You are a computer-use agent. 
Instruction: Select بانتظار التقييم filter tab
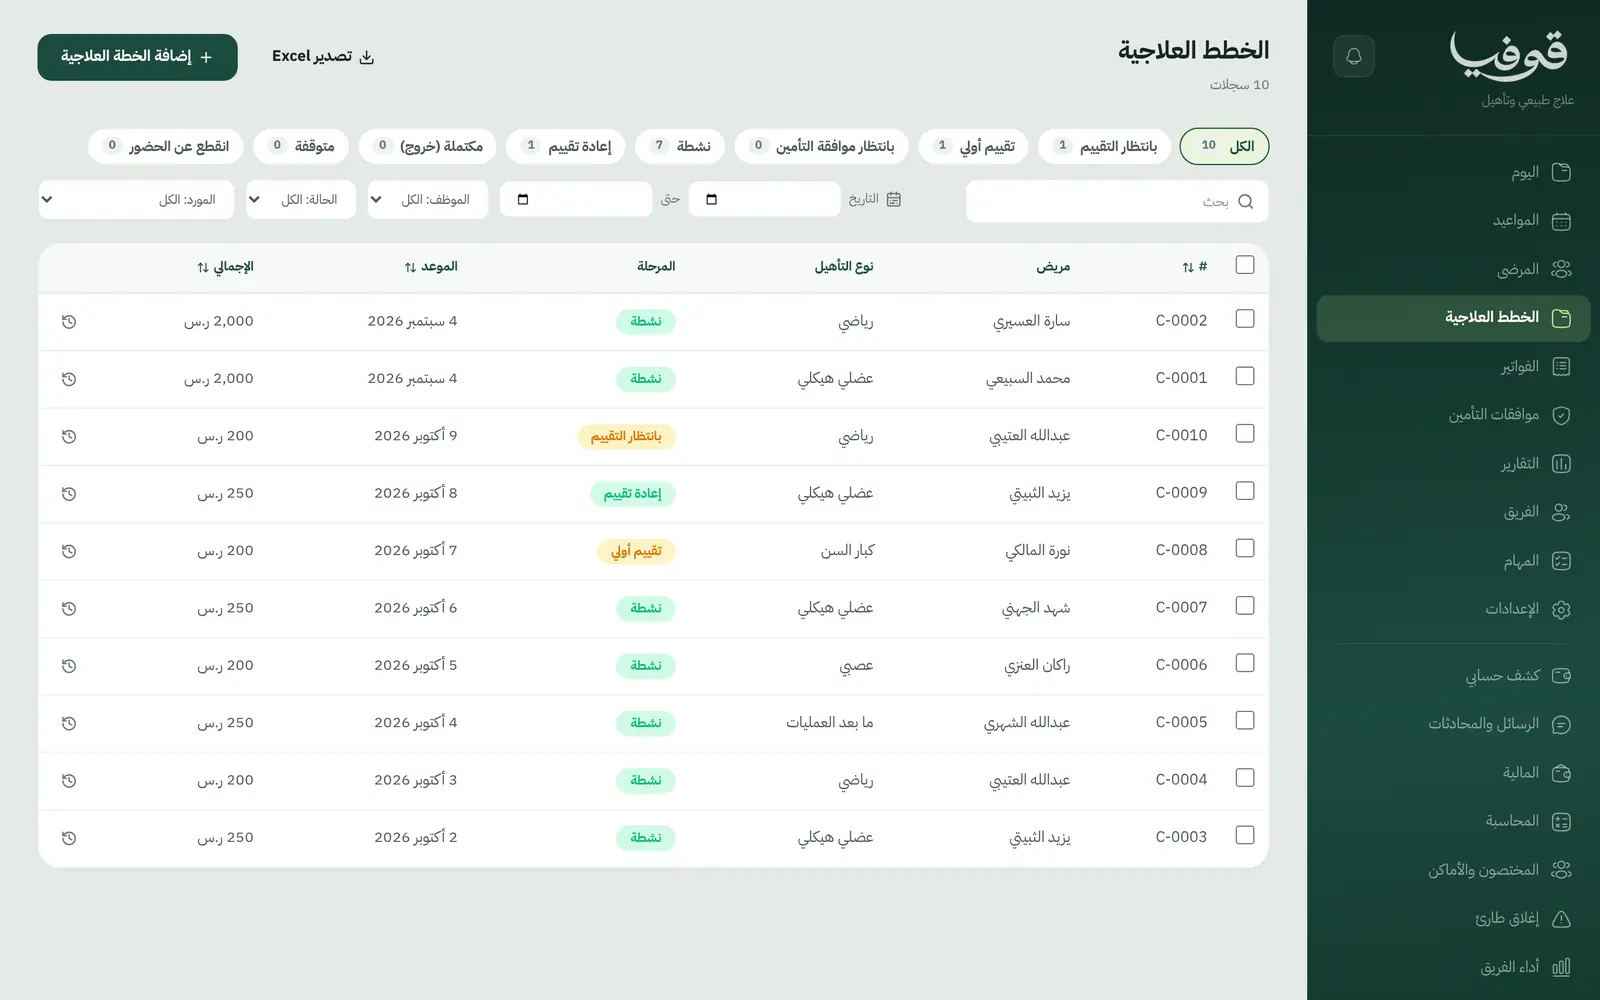(x=1105, y=146)
